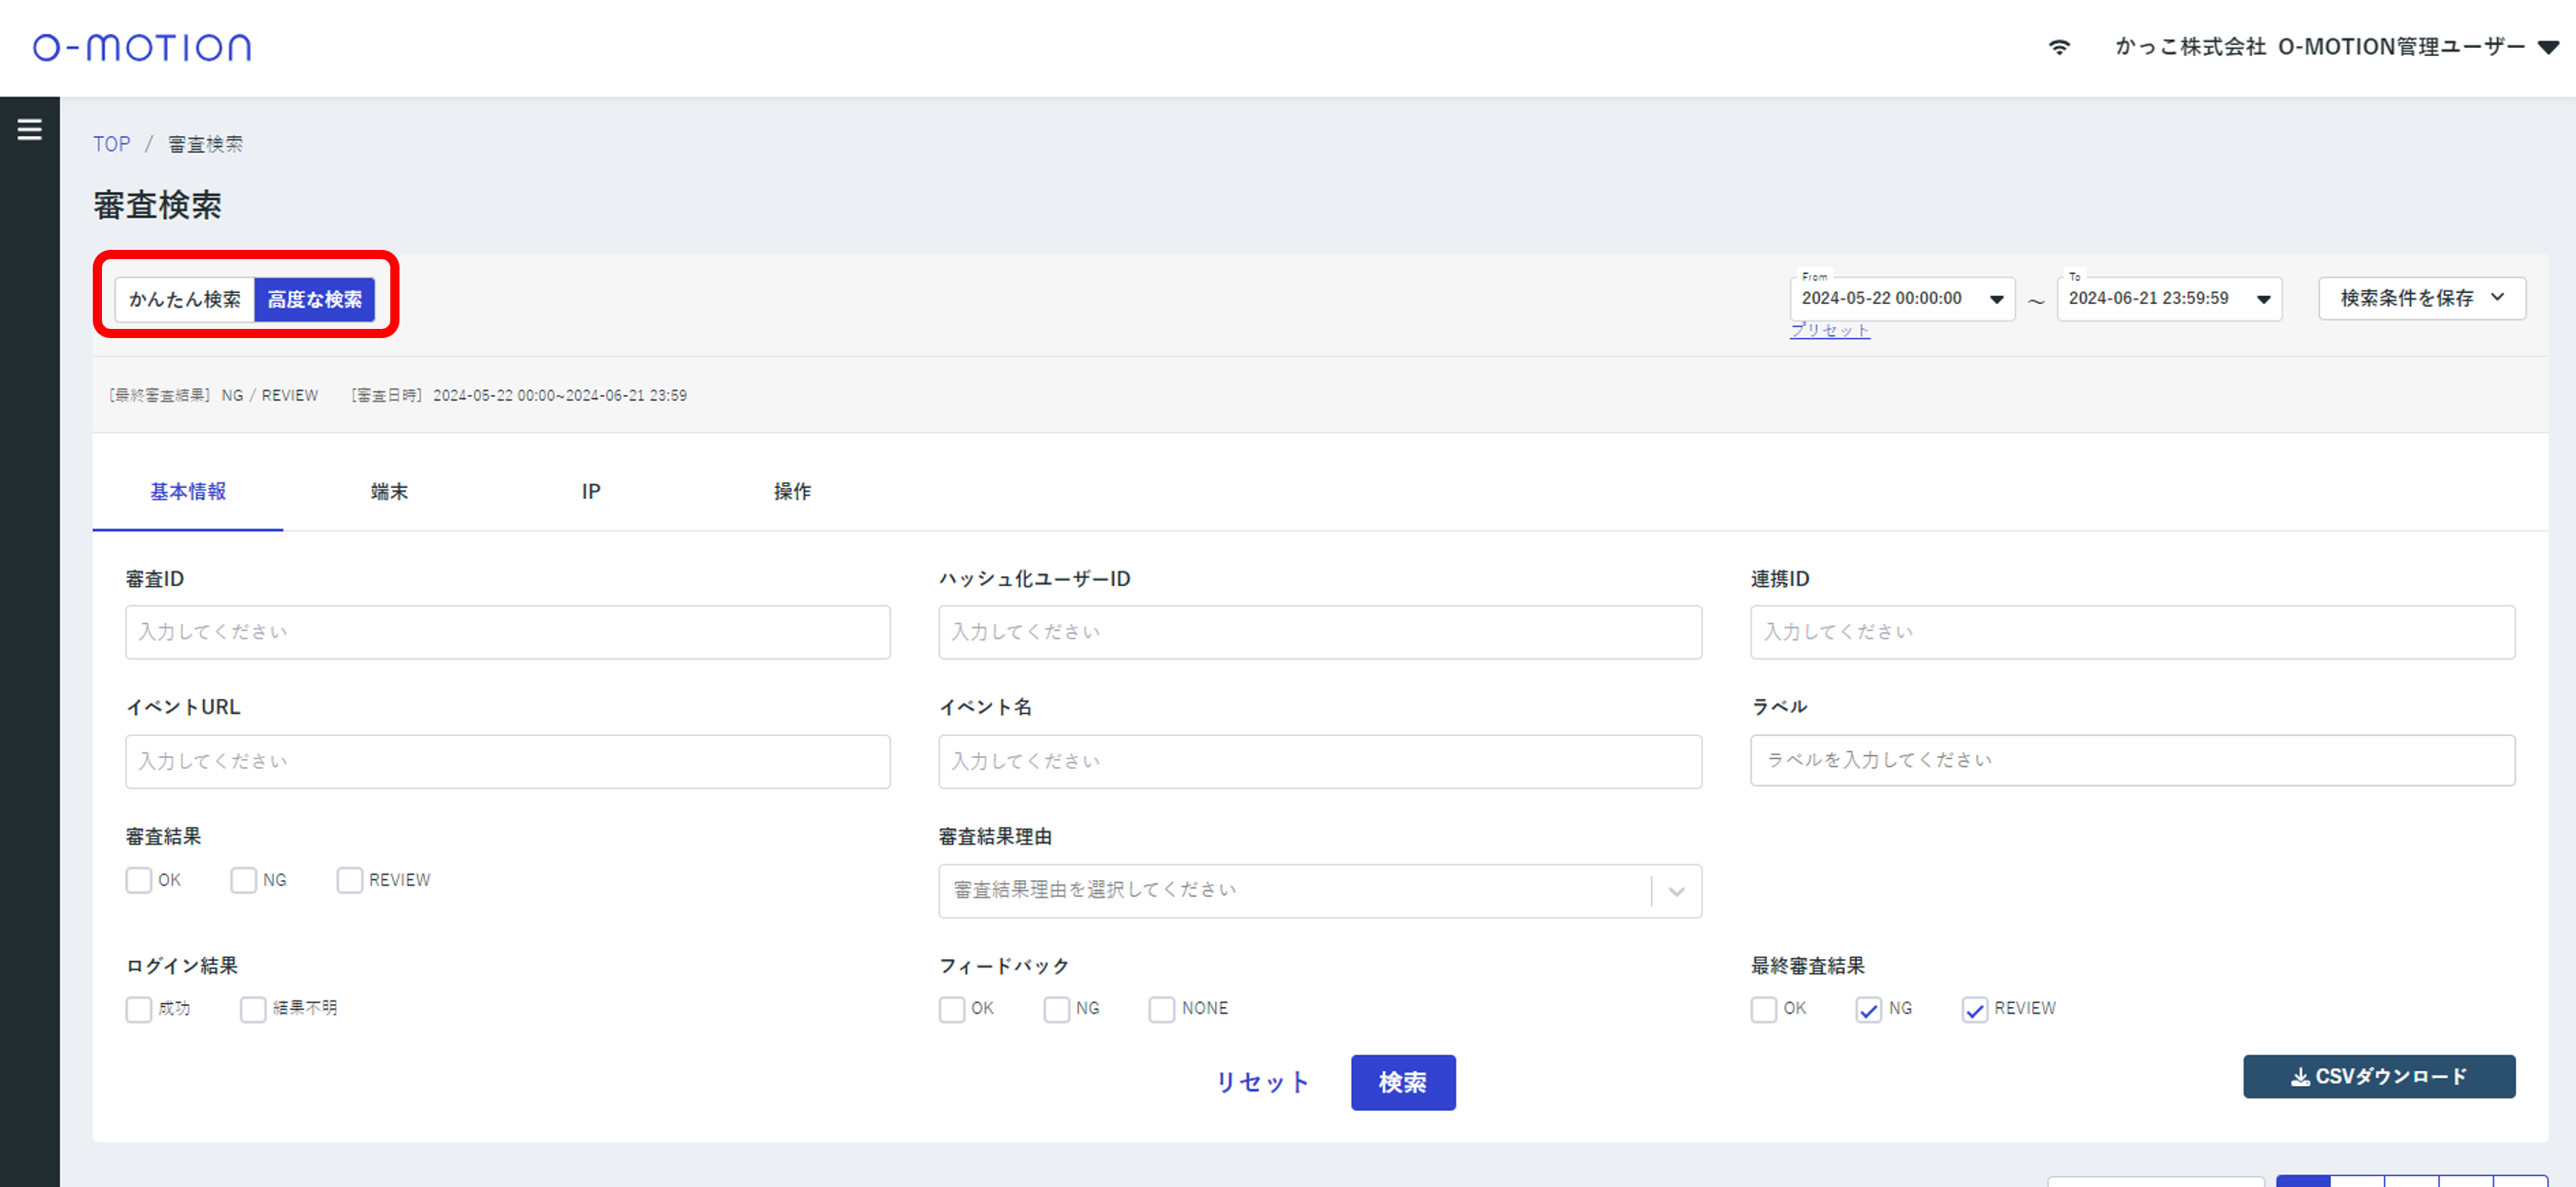Click the プリセット link
The image size is (2576, 1187).
point(1829,330)
